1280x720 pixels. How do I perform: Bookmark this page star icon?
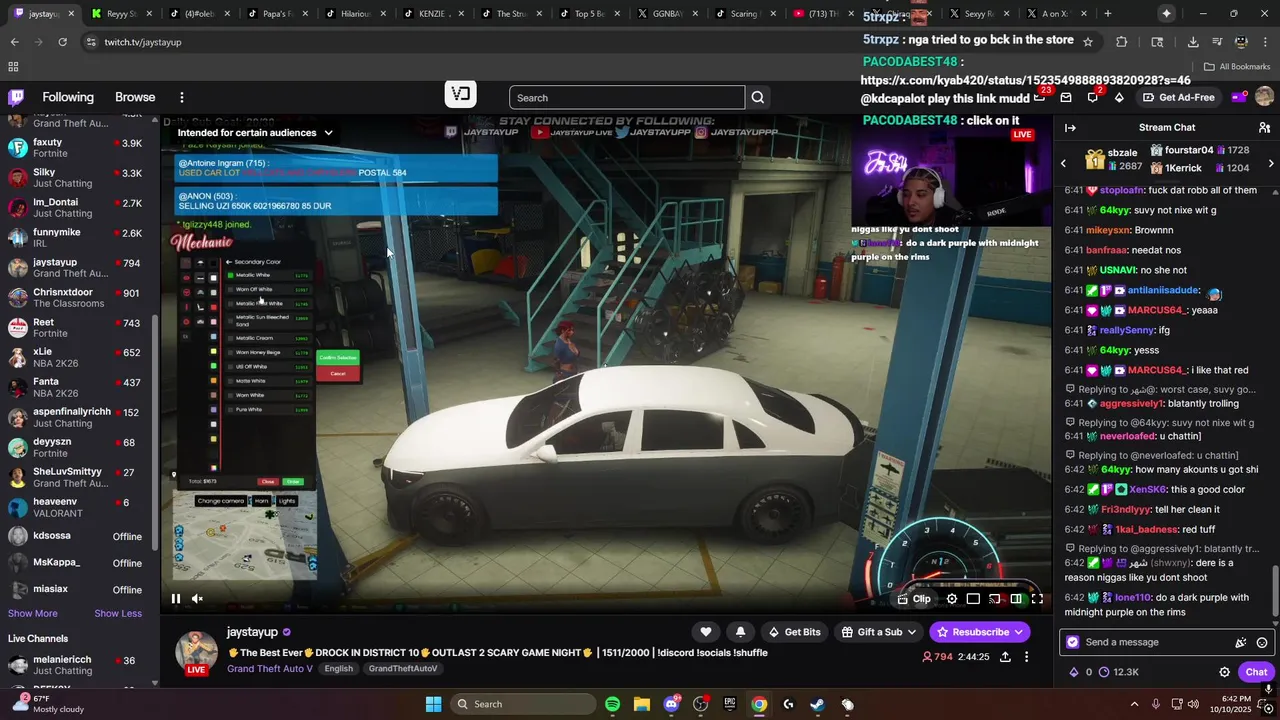point(1088,42)
